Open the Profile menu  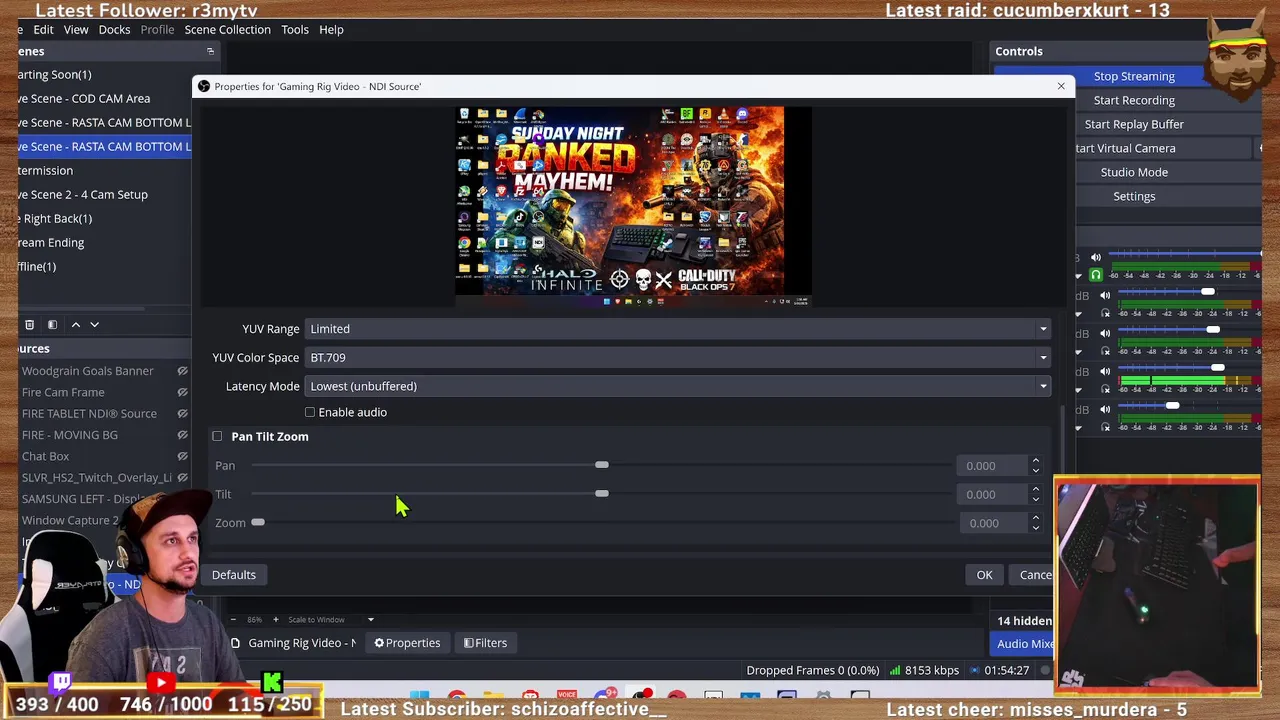point(157,30)
